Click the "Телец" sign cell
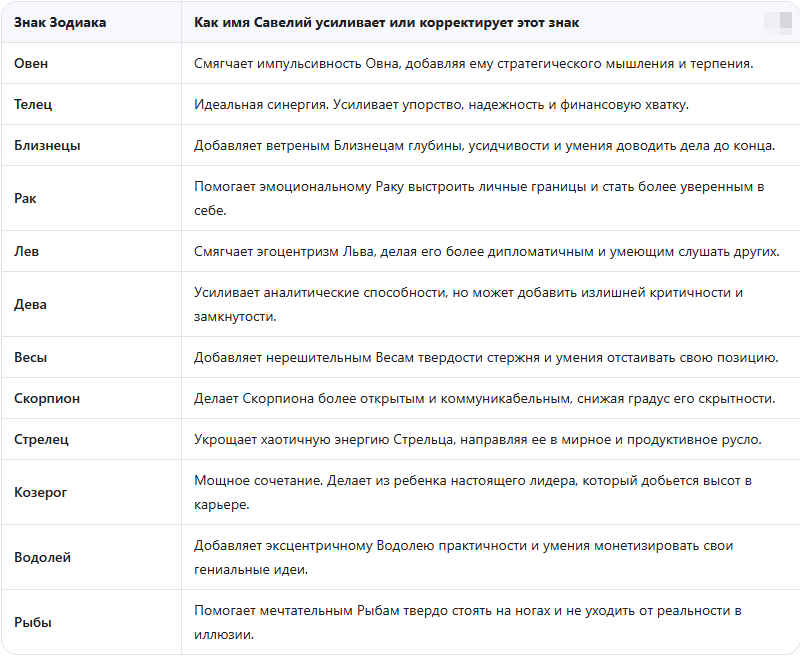The image size is (800, 656). (x=33, y=104)
